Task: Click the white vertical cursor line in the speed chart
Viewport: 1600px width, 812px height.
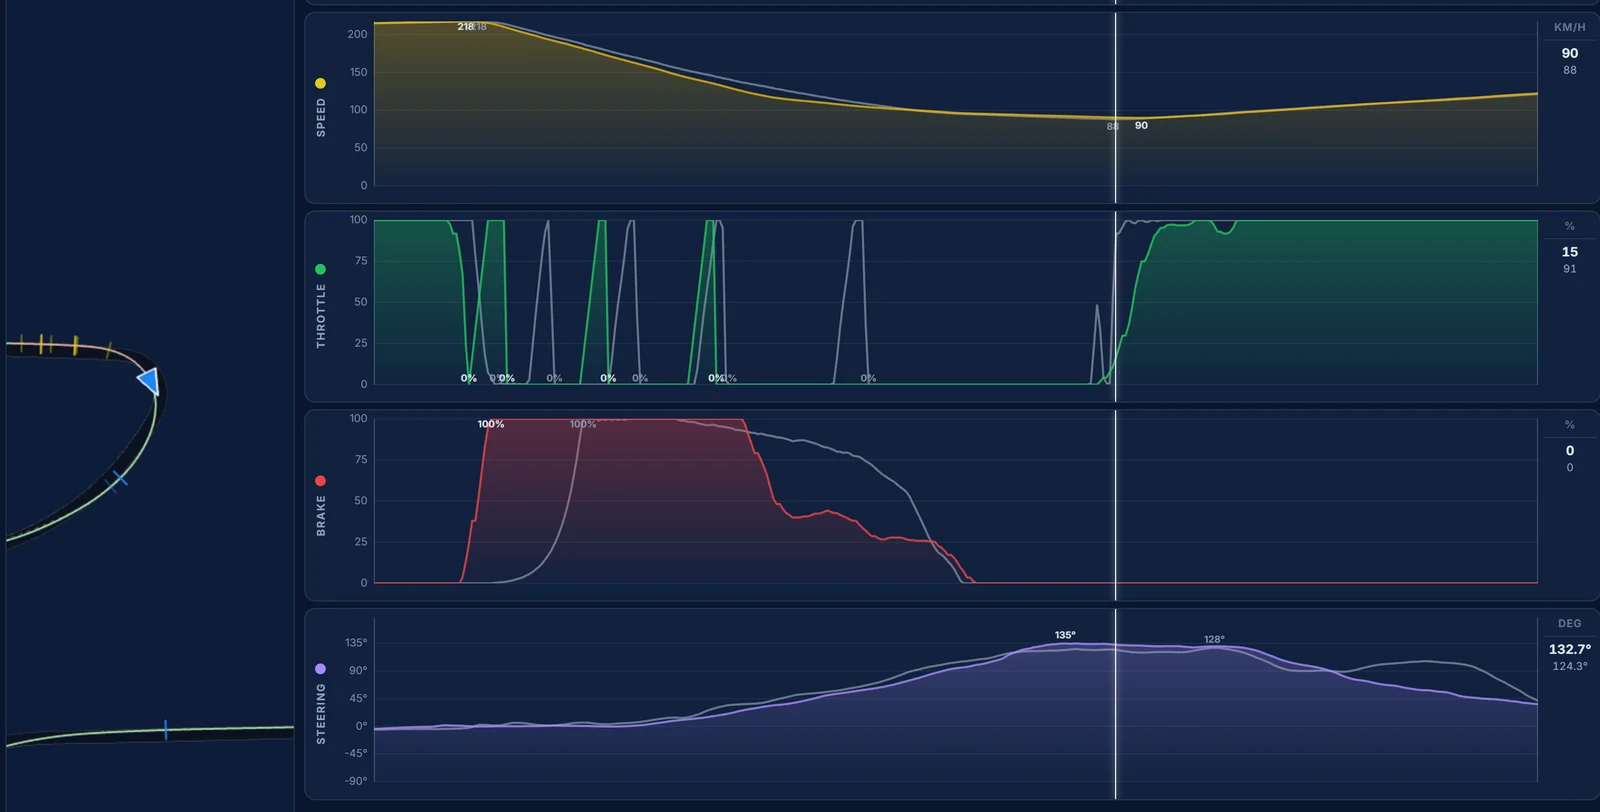Action: pyautogui.click(x=1116, y=108)
